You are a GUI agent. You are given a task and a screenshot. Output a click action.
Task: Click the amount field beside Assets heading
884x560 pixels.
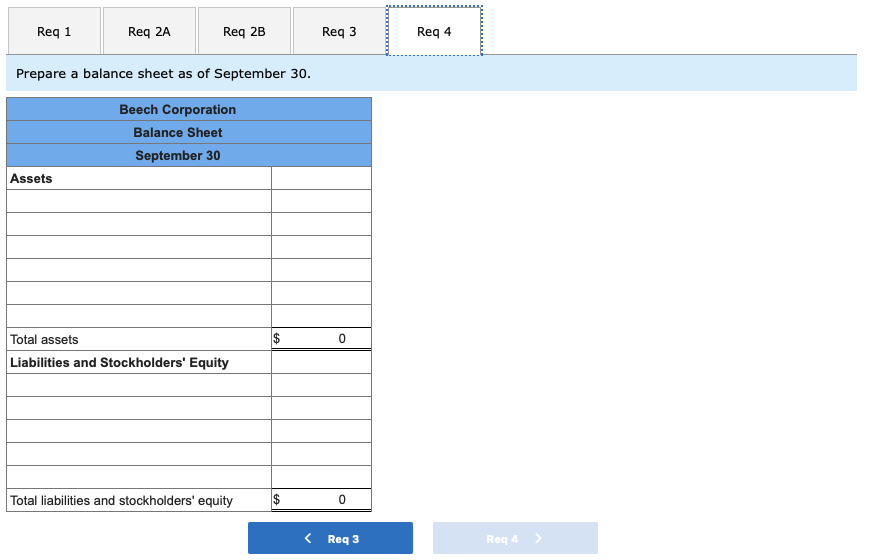point(321,178)
